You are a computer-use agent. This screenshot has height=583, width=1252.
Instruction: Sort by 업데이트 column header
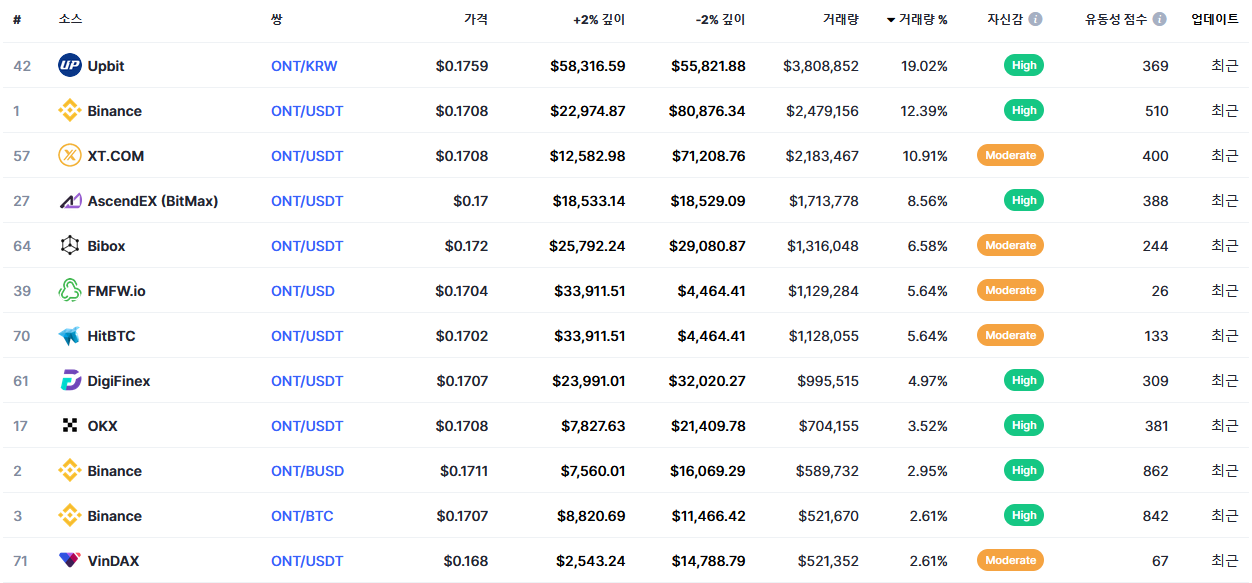(x=1215, y=19)
